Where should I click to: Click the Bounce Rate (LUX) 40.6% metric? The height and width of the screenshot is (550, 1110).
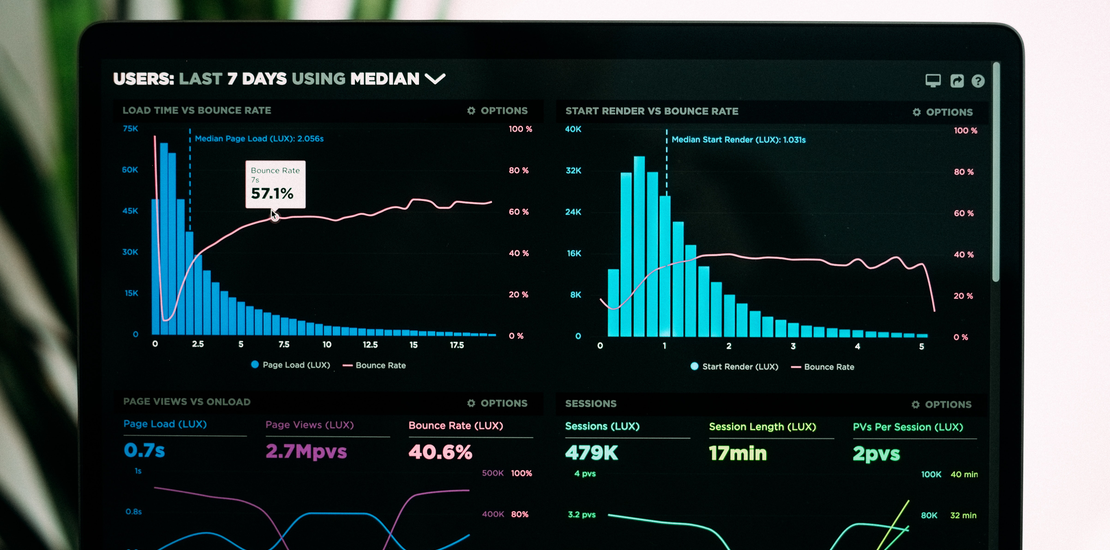click(440, 452)
